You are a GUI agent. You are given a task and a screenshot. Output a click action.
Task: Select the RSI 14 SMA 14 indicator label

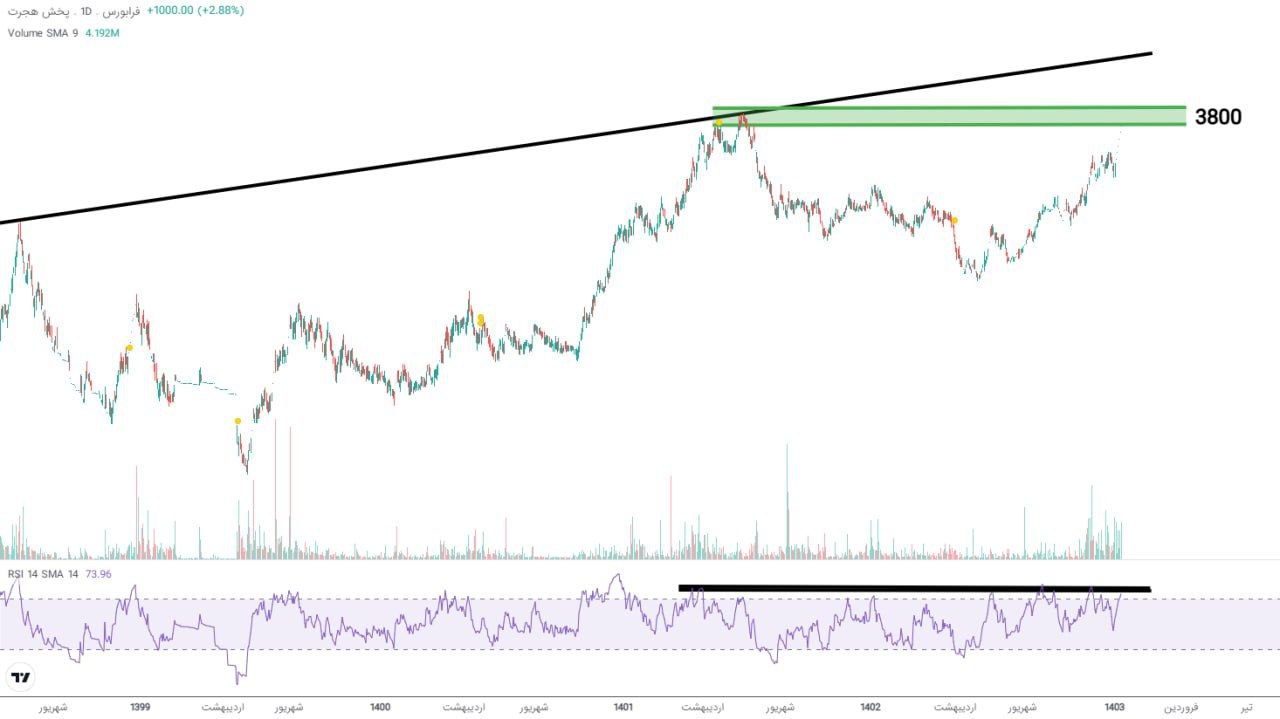43,574
